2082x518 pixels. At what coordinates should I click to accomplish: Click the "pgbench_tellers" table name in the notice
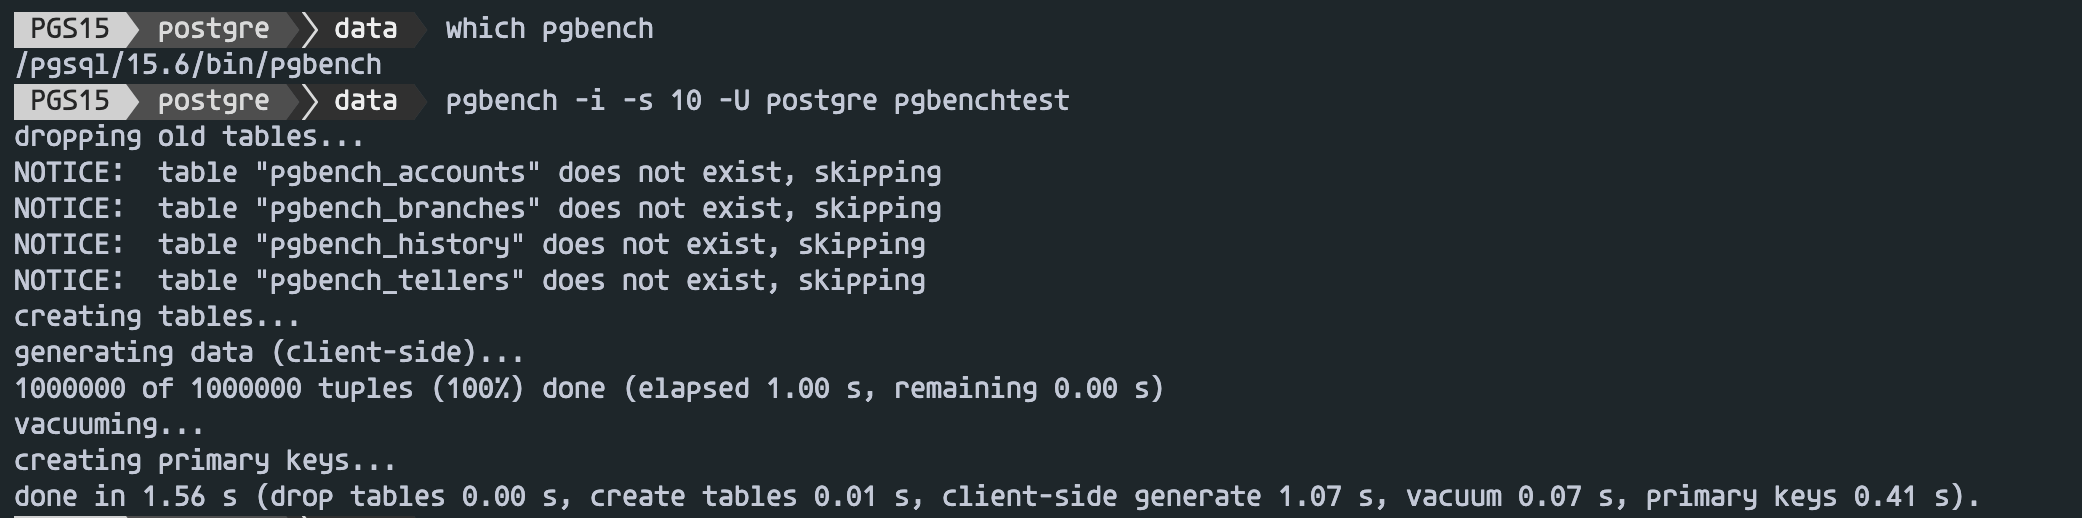point(389,281)
